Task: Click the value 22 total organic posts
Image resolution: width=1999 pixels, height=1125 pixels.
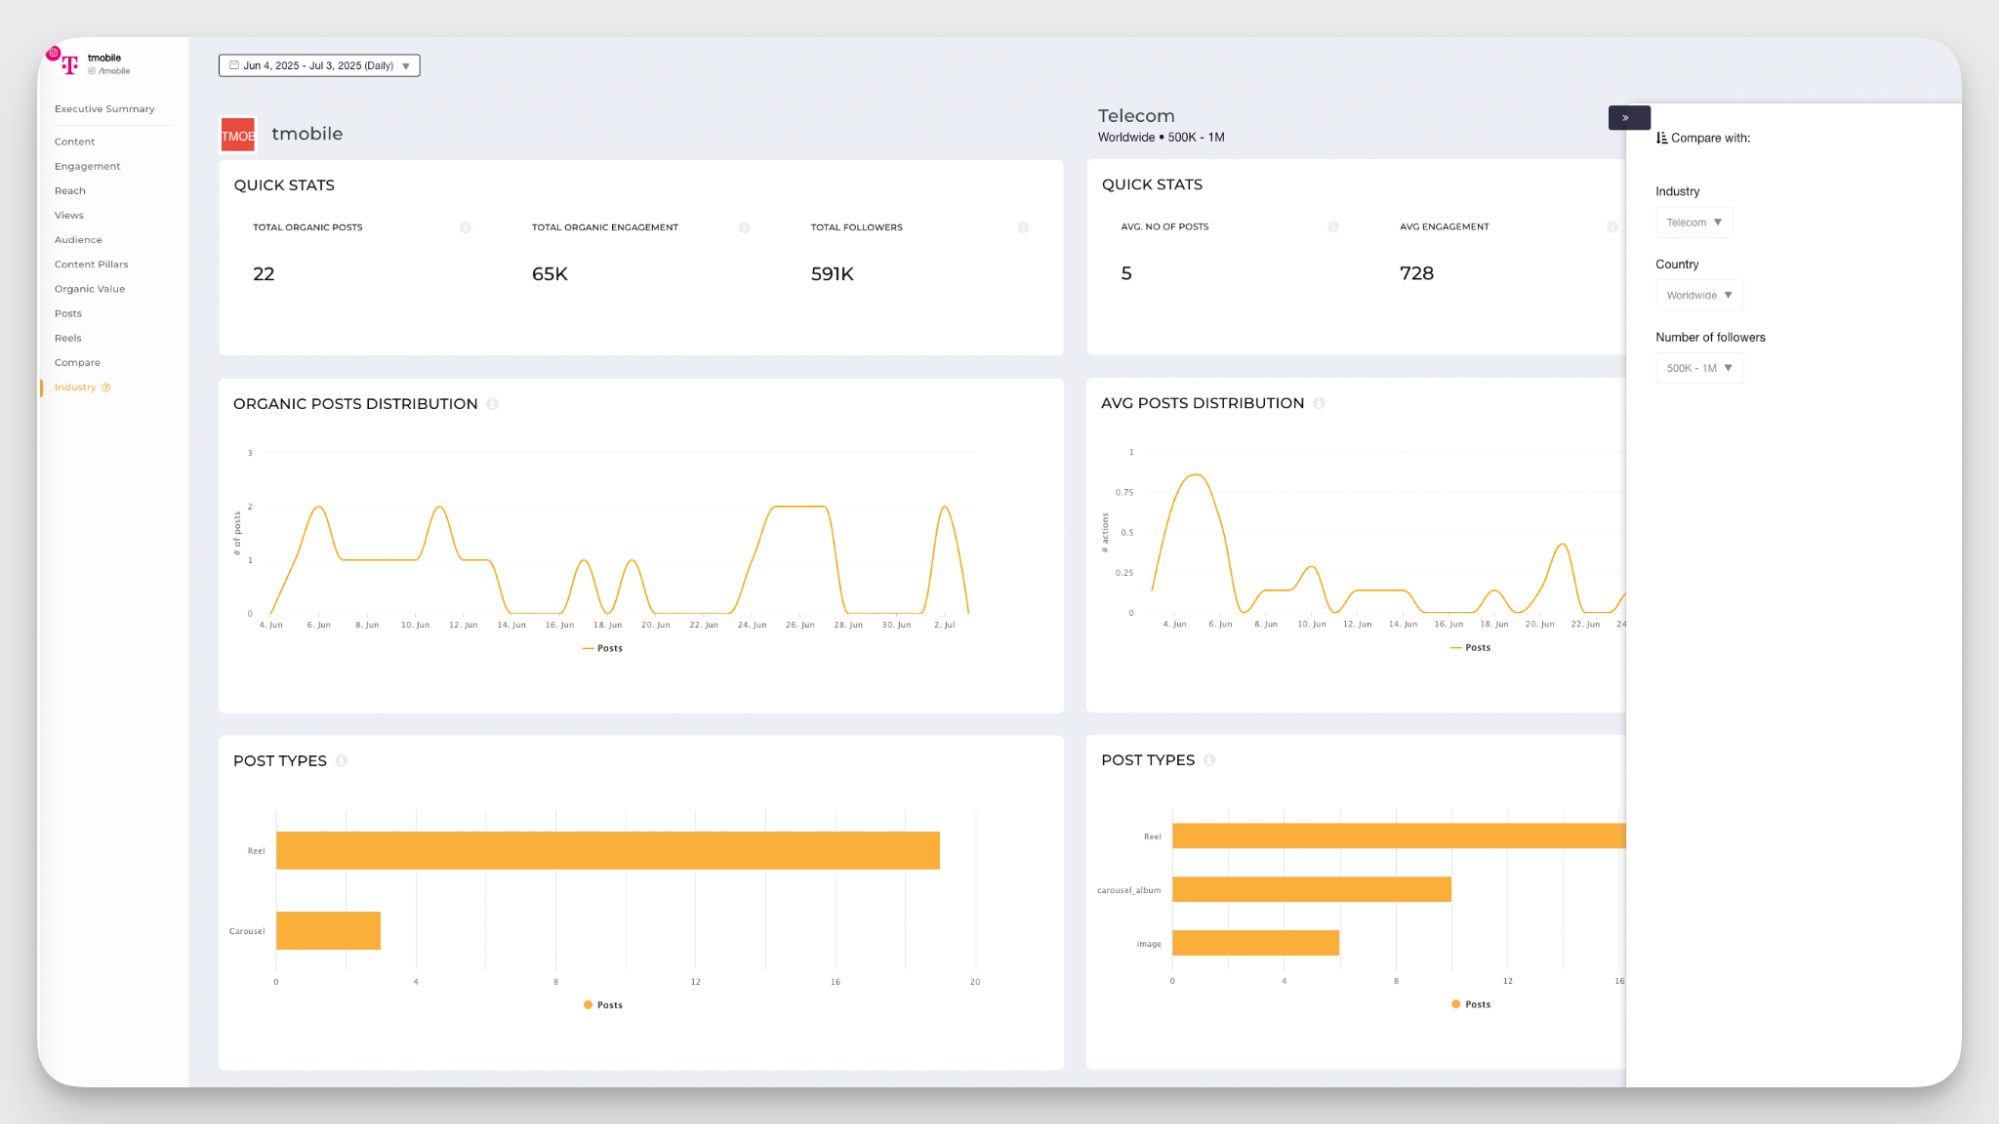Action: [x=264, y=274]
